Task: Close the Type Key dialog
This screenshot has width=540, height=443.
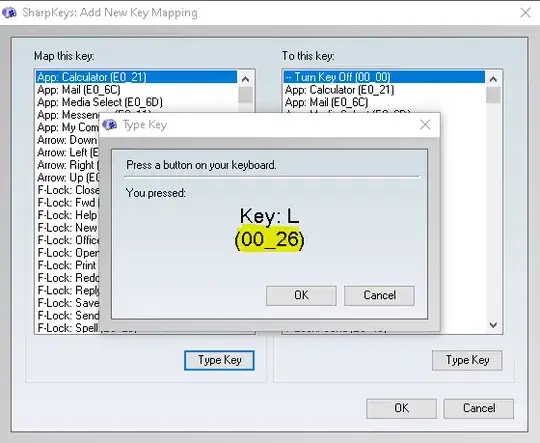Action: point(425,125)
